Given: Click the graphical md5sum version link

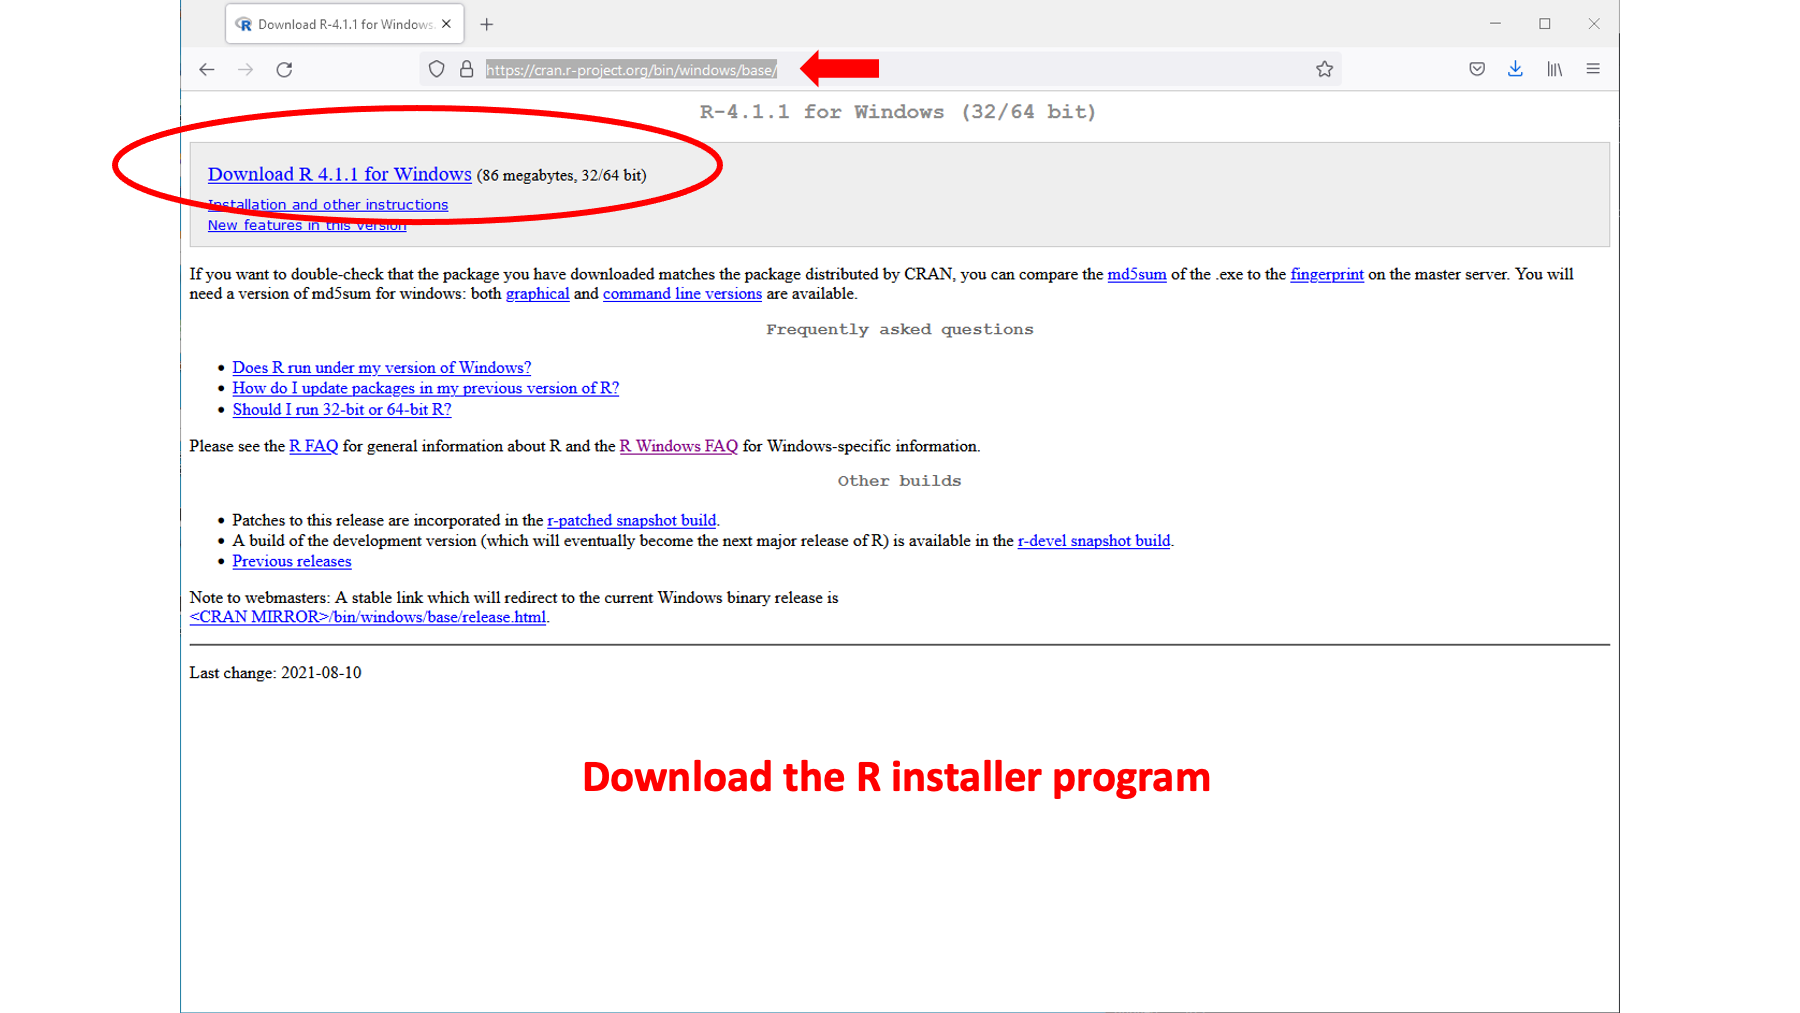Looking at the screenshot, I should click(537, 294).
